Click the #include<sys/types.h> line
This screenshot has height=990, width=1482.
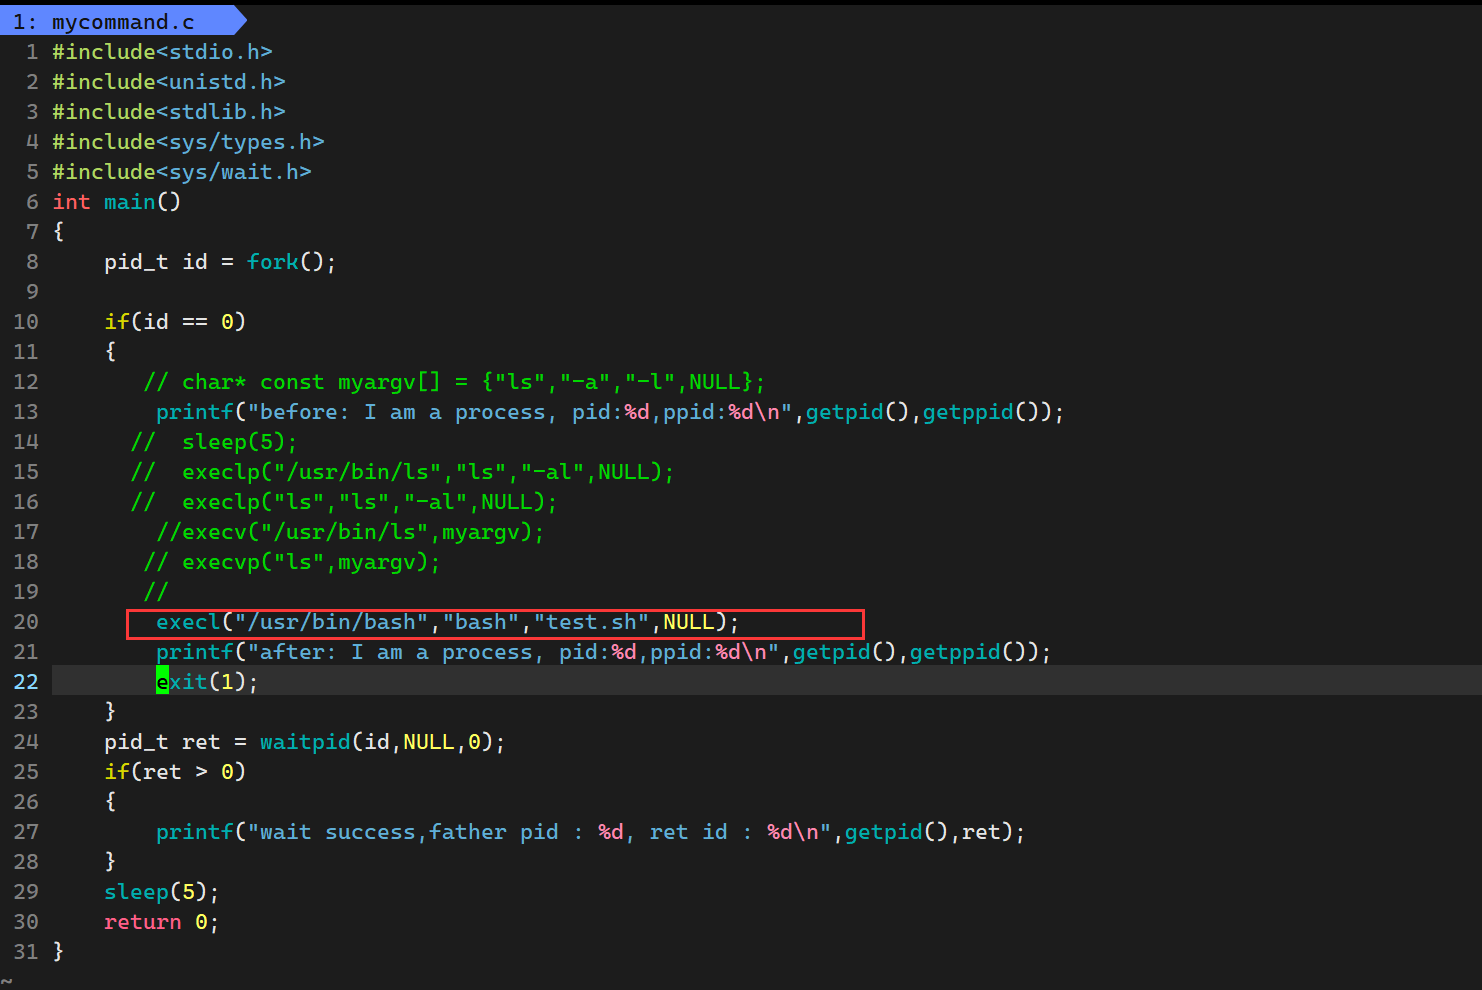click(x=188, y=142)
